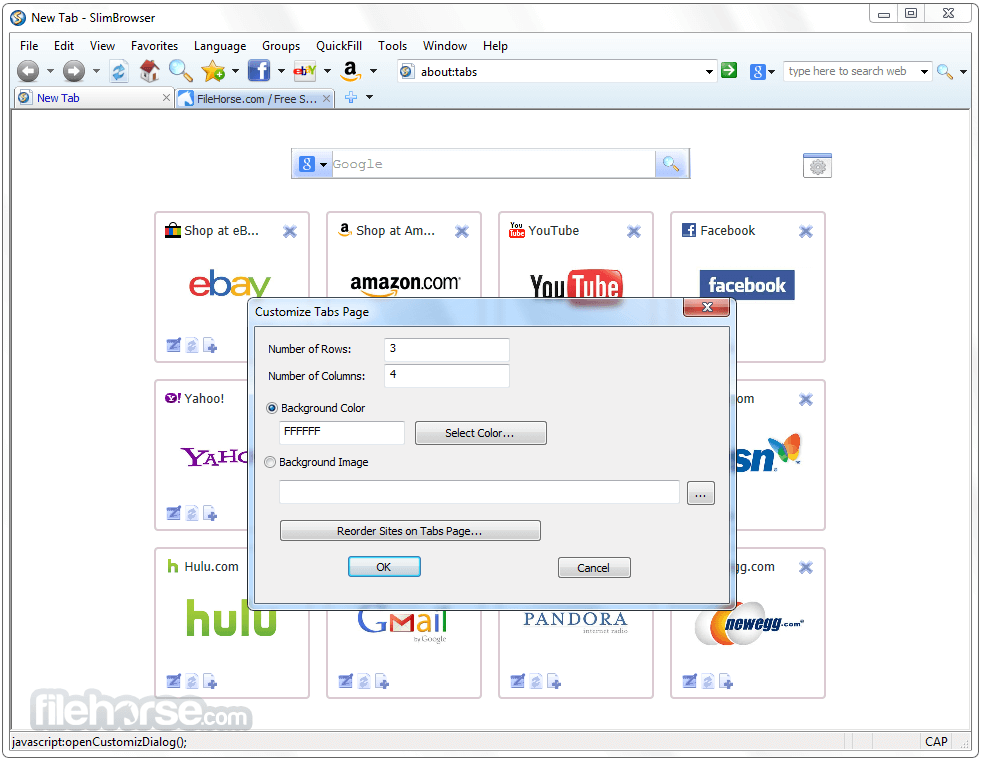Click the Number of Rows field
Viewport: 982px width, 761px height.
447,349
